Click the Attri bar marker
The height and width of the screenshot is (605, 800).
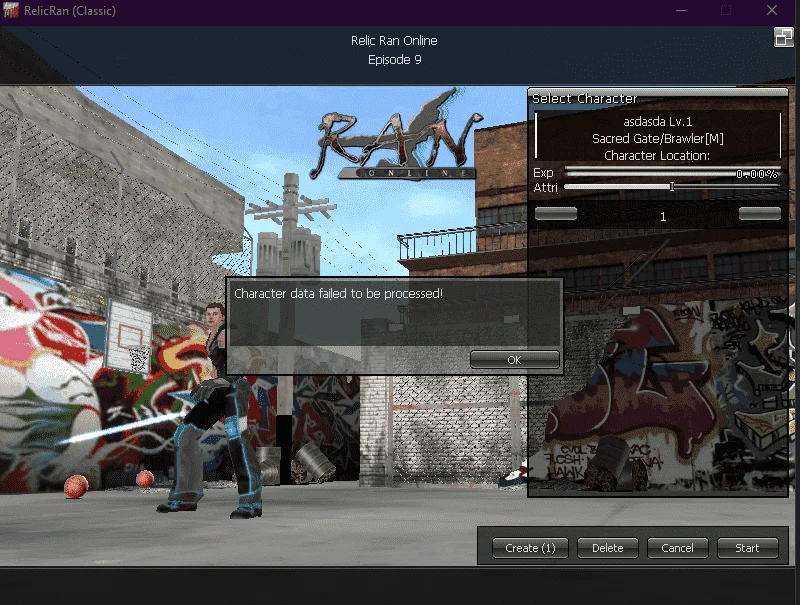coord(672,187)
